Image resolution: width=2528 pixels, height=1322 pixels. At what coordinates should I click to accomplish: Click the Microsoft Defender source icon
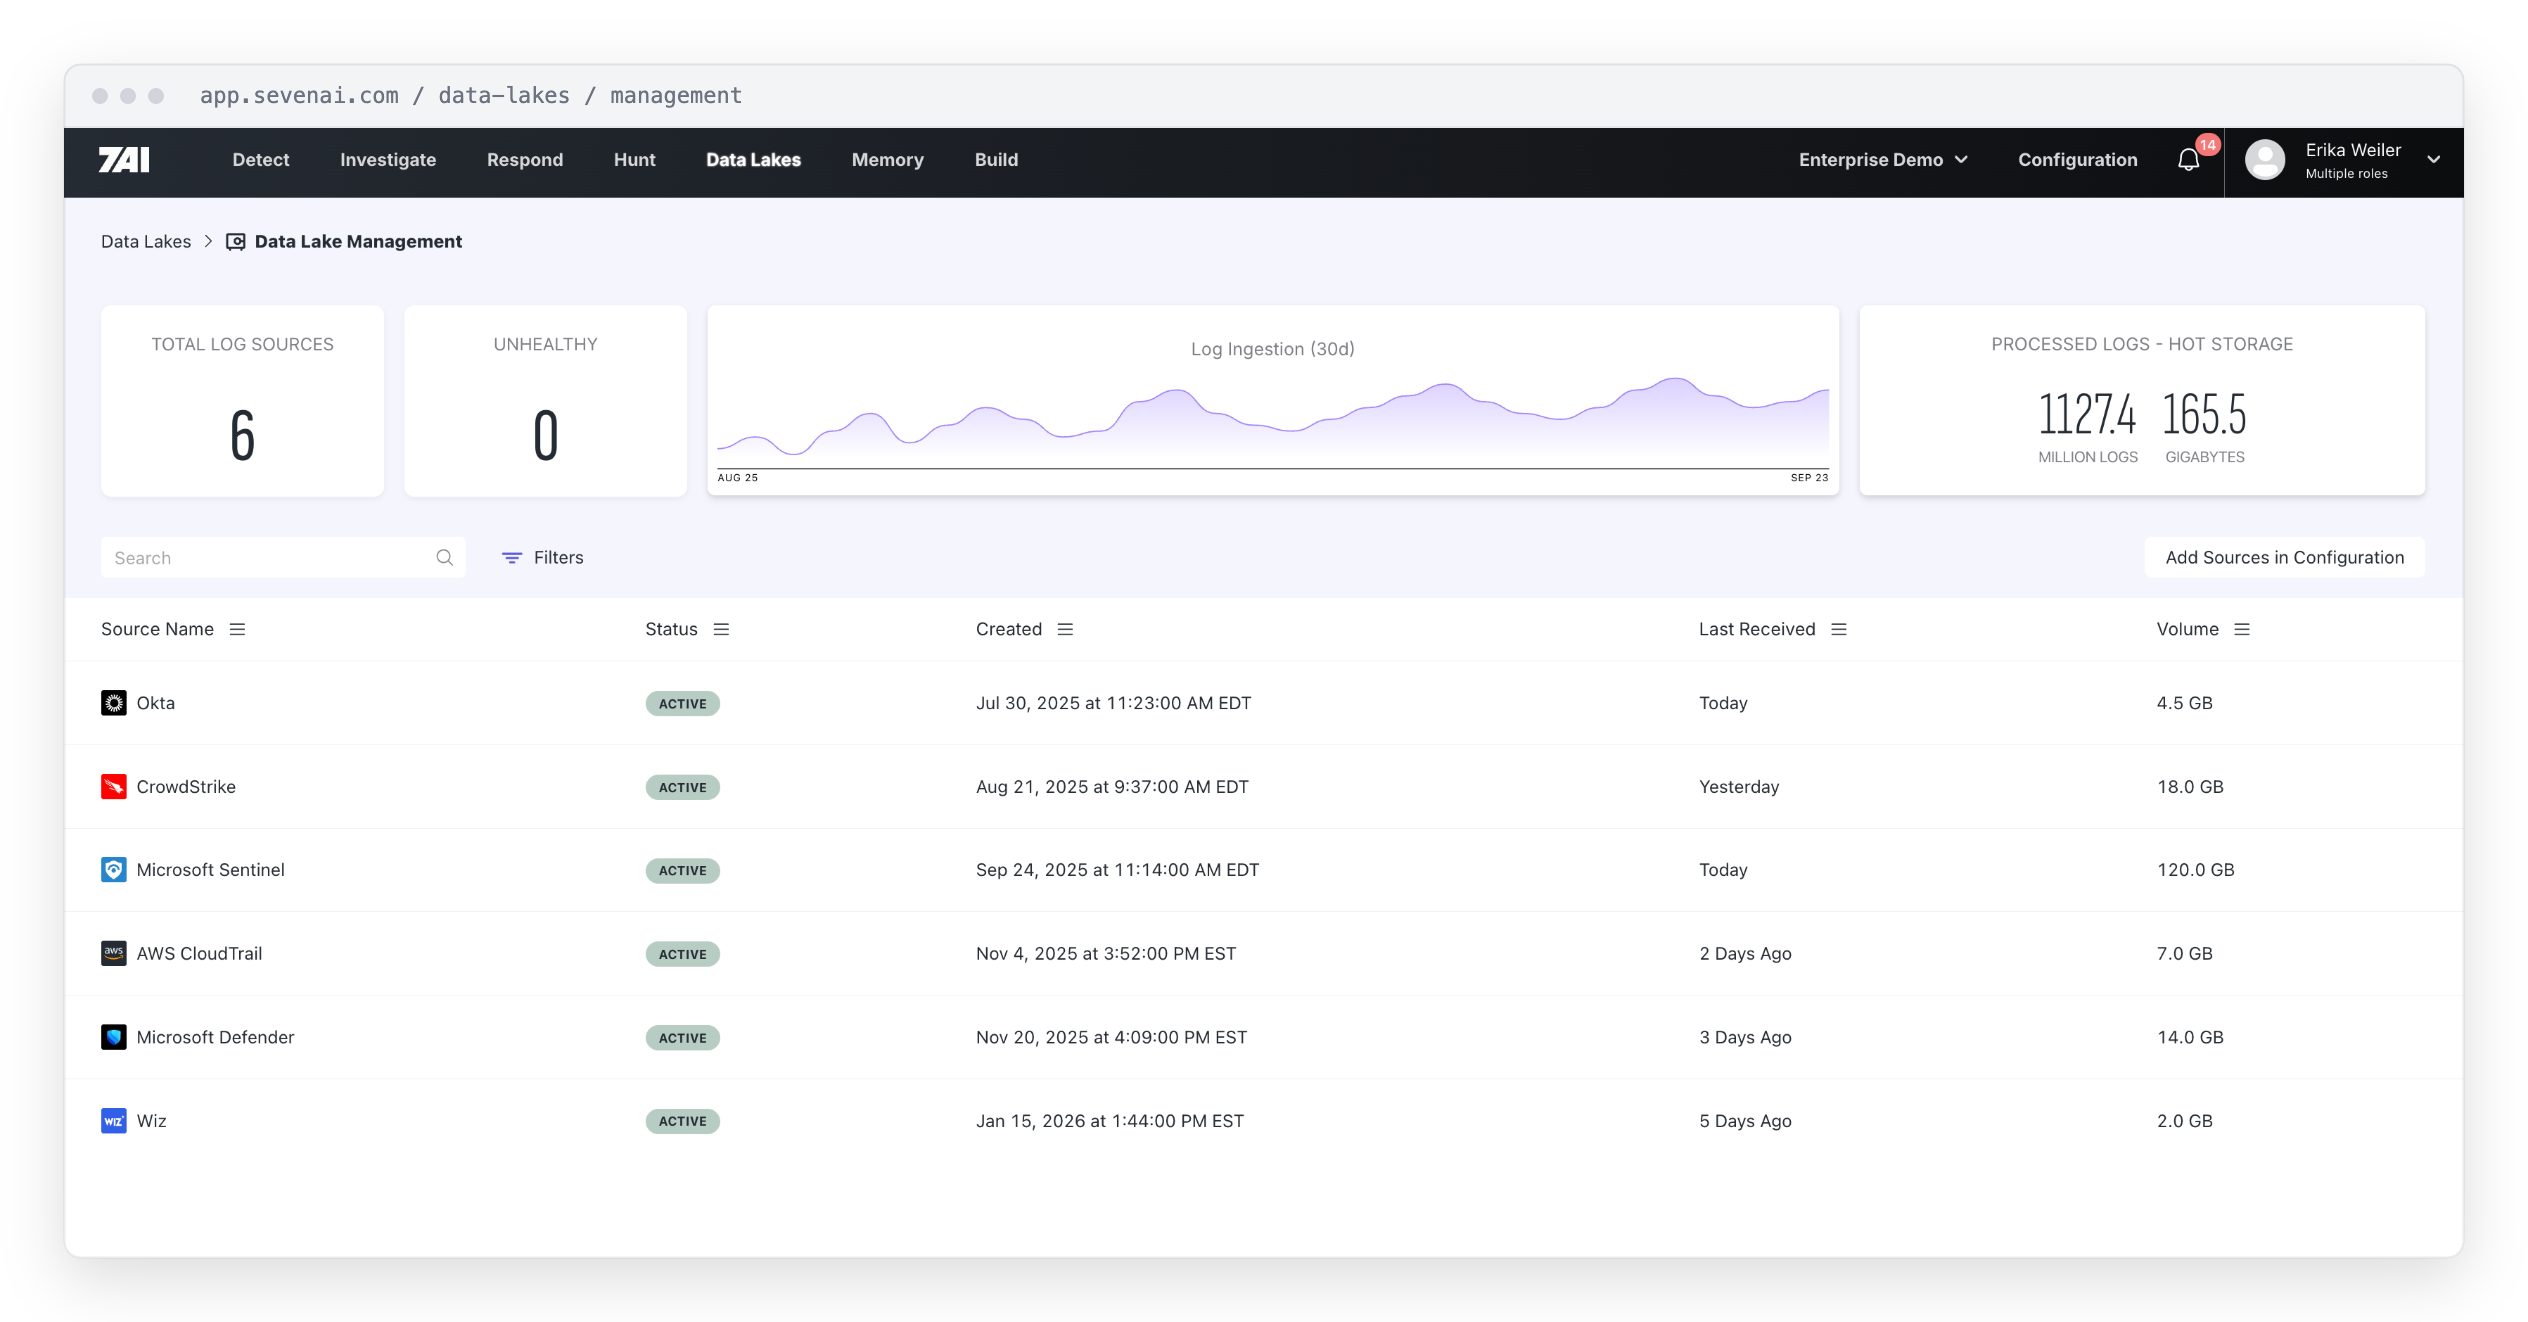point(114,1038)
